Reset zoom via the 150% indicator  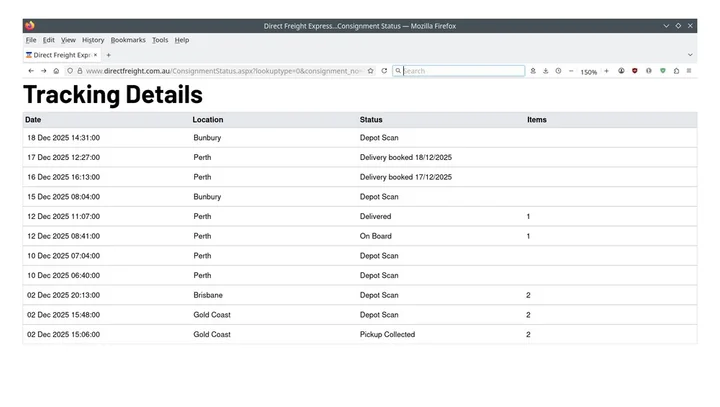click(x=589, y=72)
